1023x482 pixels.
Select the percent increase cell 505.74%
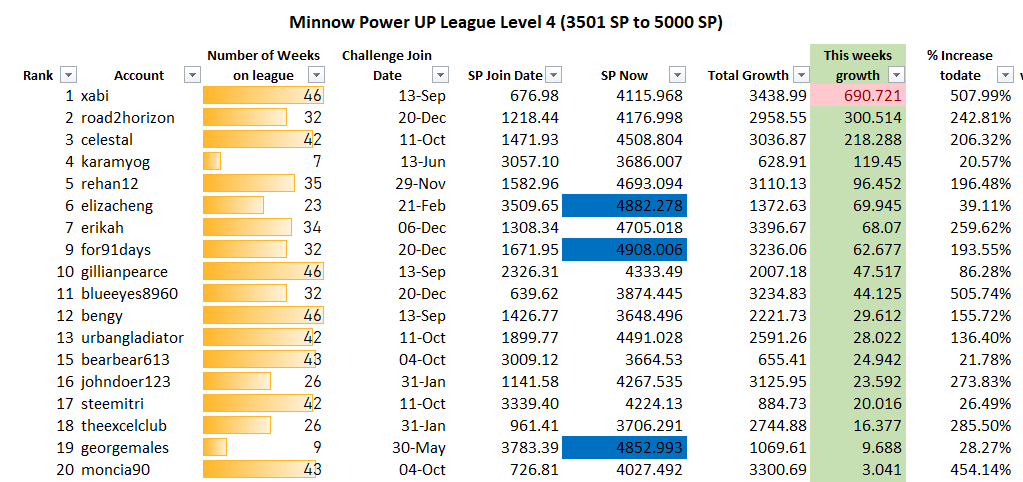pyautogui.click(x=979, y=294)
